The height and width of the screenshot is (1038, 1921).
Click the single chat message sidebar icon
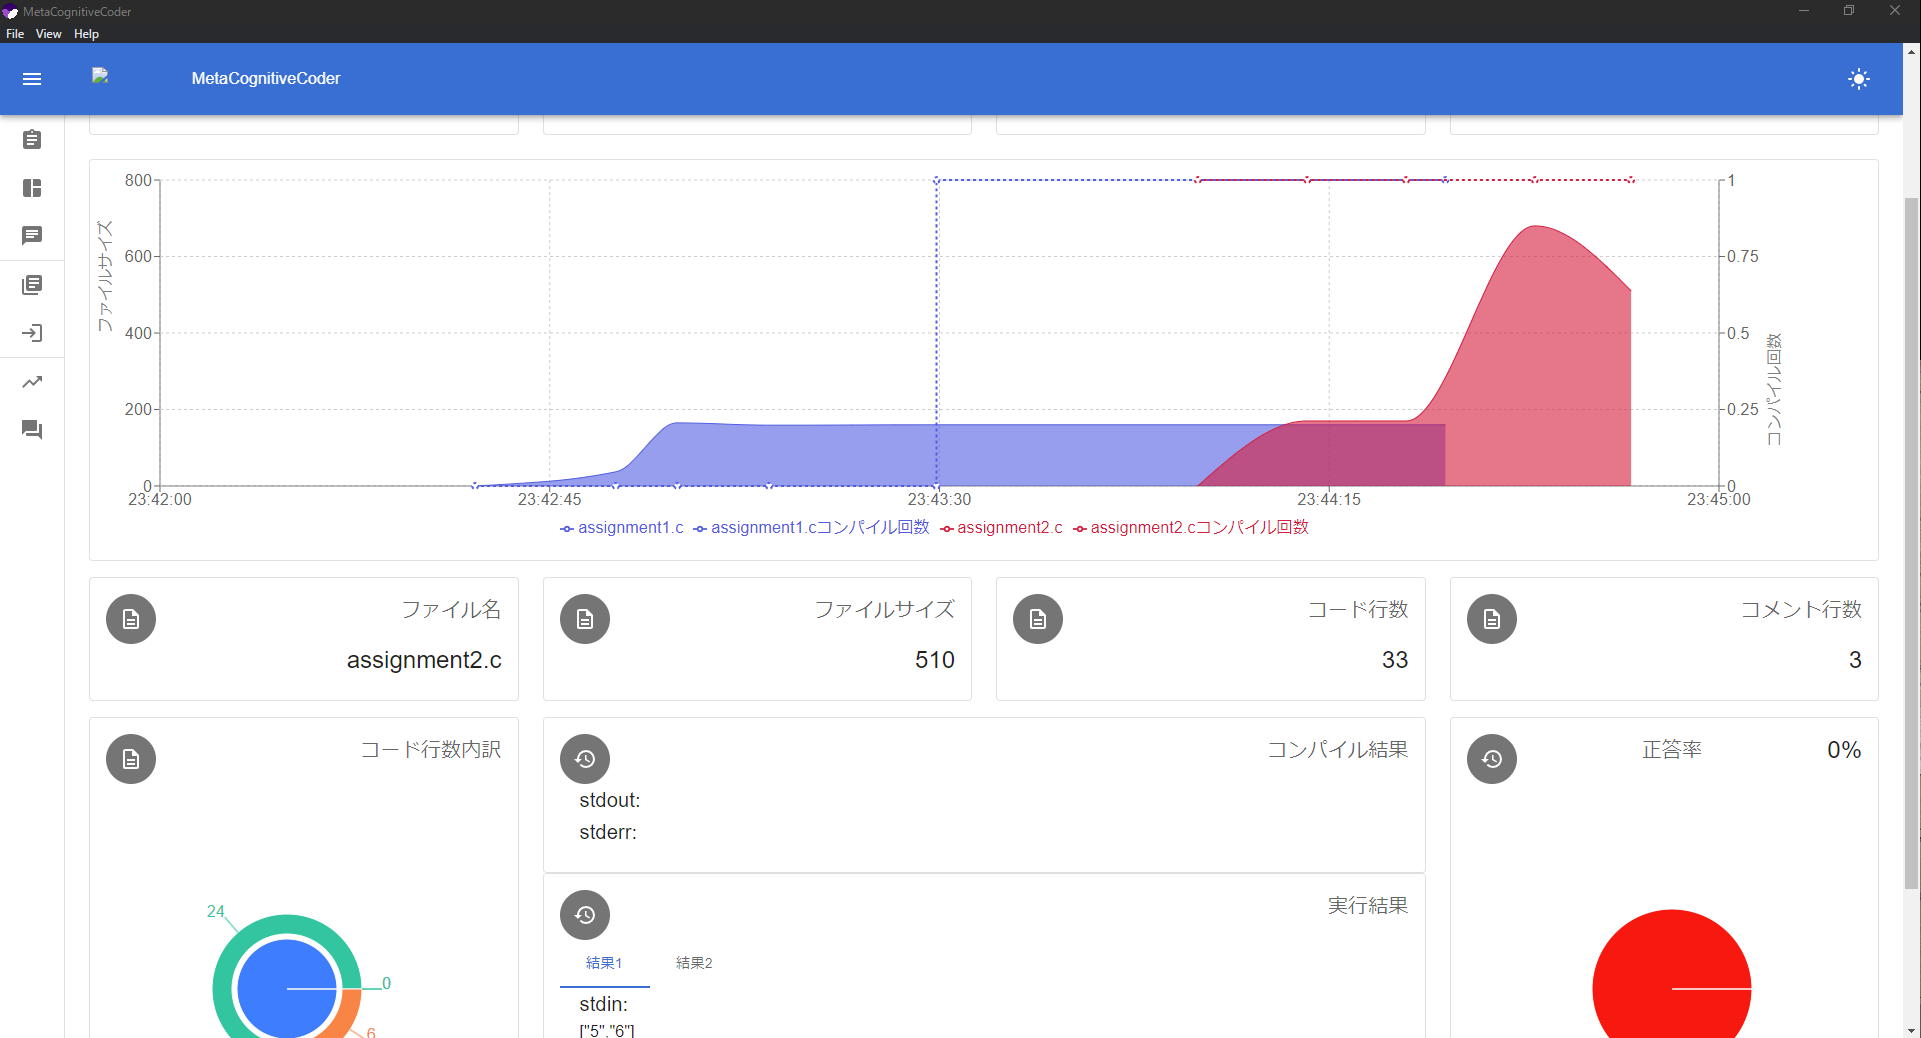pos(32,236)
